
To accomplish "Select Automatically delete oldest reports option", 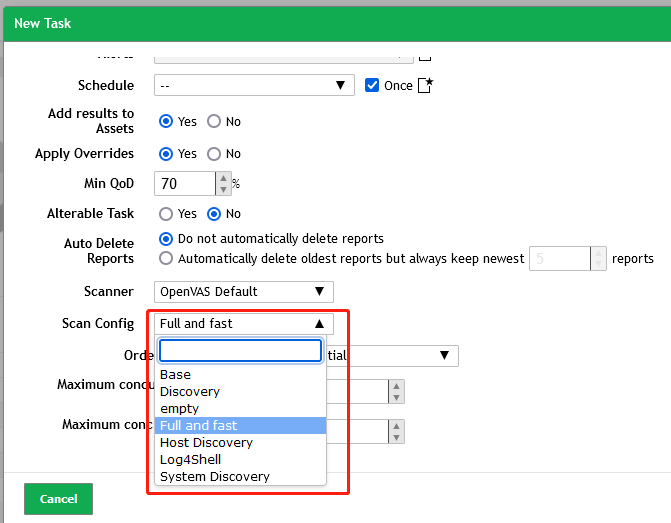I will (x=168, y=259).
